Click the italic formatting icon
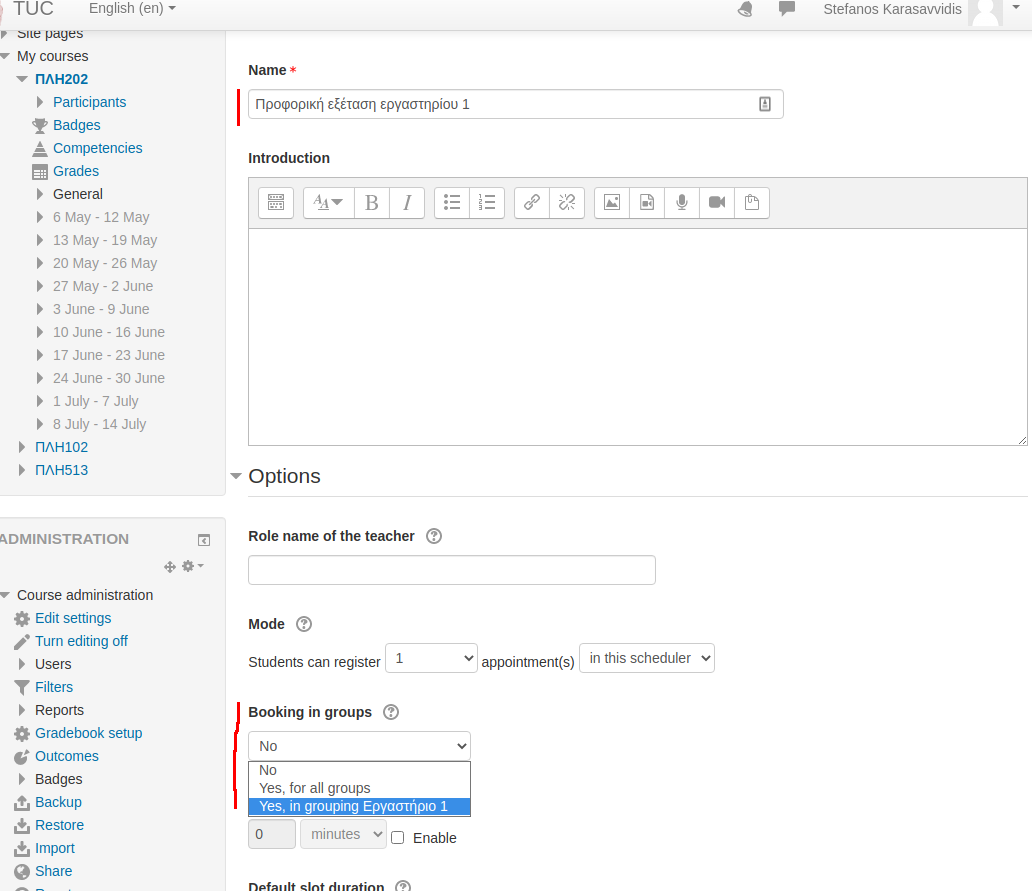 (x=407, y=203)
